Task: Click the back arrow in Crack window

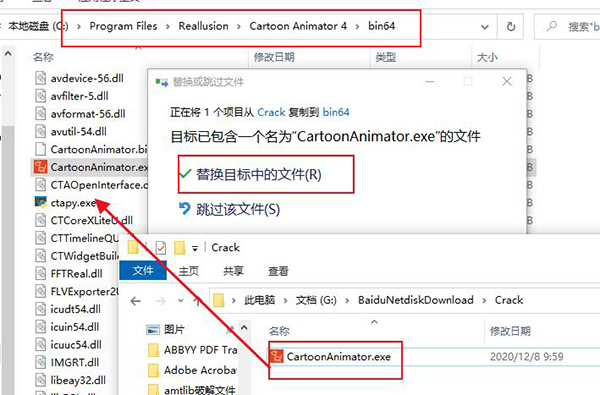Action: point(135,301)
